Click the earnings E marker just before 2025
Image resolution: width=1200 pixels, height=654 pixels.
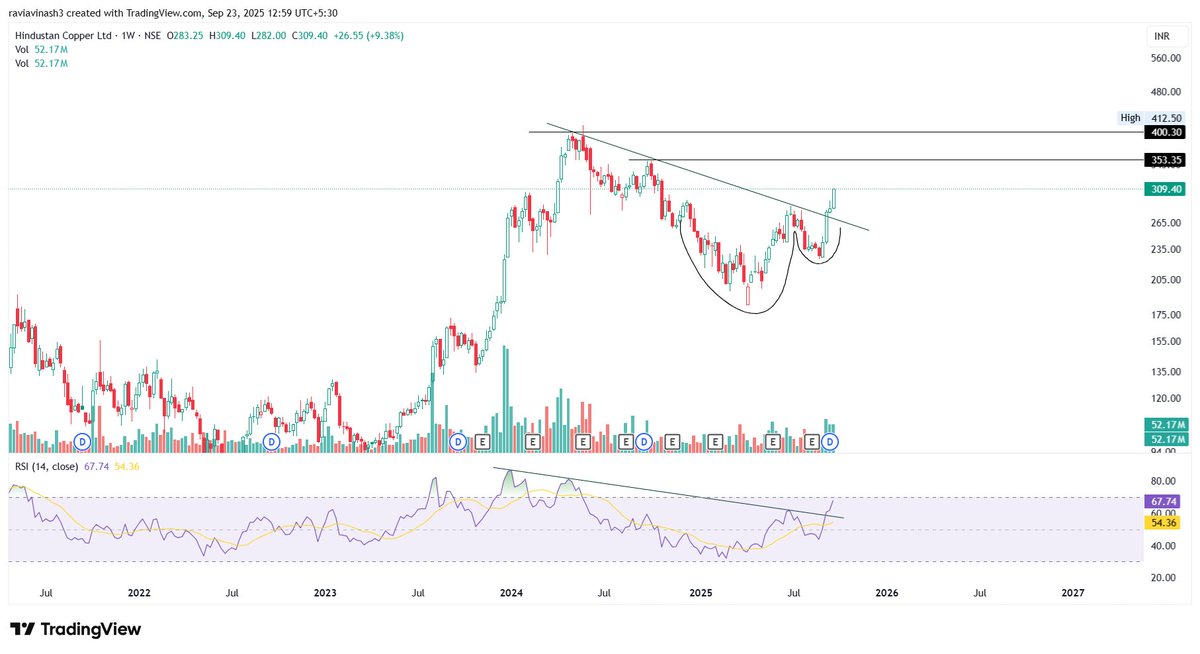672,441
